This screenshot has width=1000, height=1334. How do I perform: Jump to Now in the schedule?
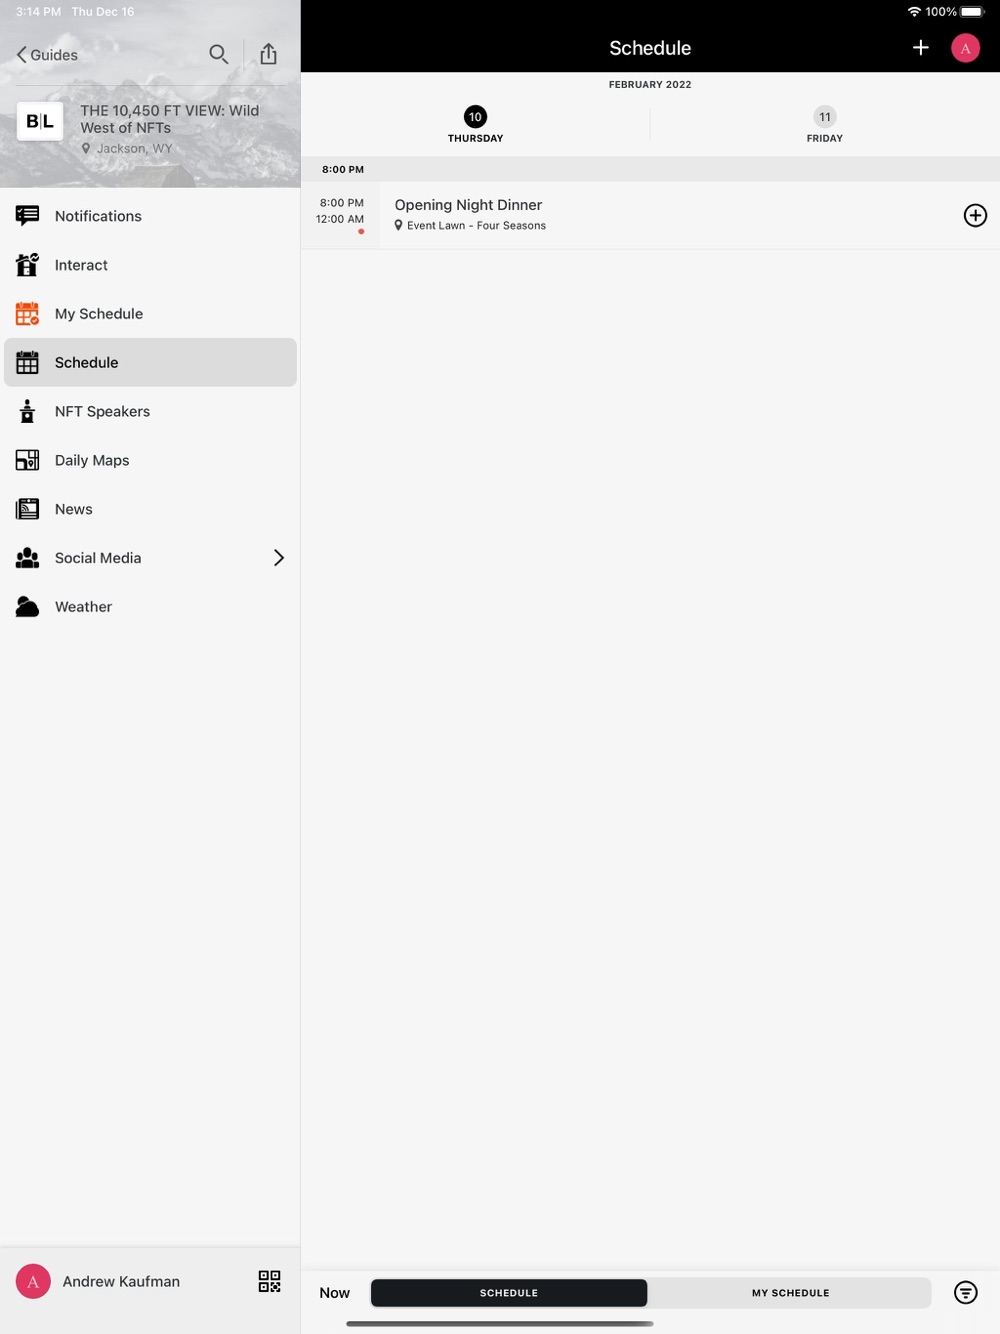click(334, 1293)
